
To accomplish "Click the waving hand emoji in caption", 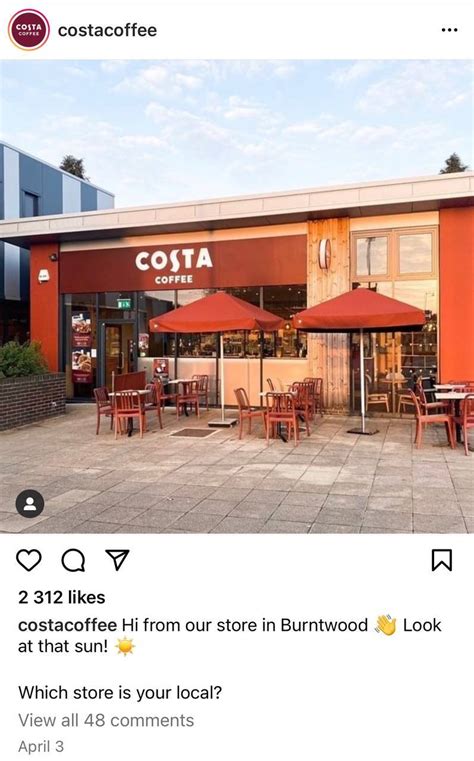I will tap(386, 625).
